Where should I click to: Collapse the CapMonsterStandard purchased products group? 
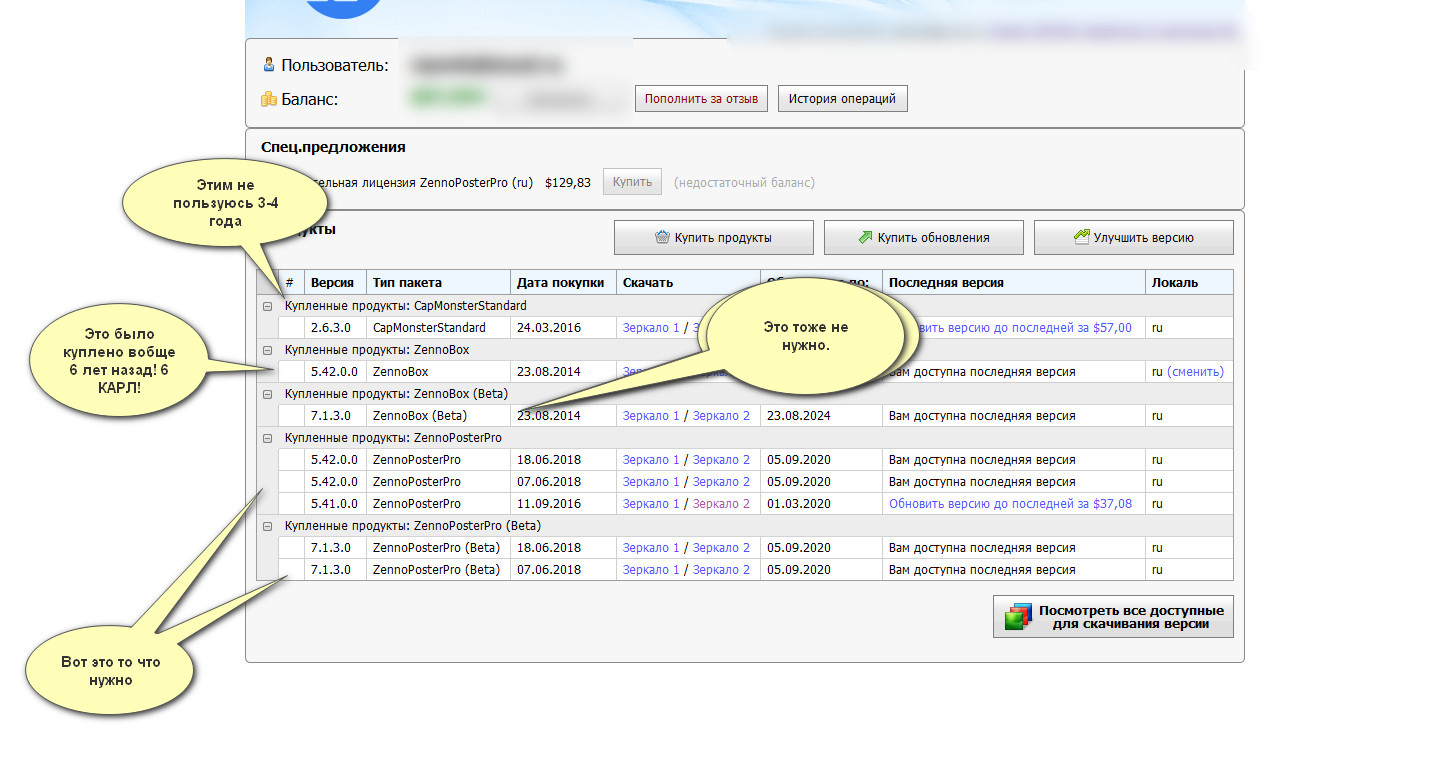click(x=267, y=306)
